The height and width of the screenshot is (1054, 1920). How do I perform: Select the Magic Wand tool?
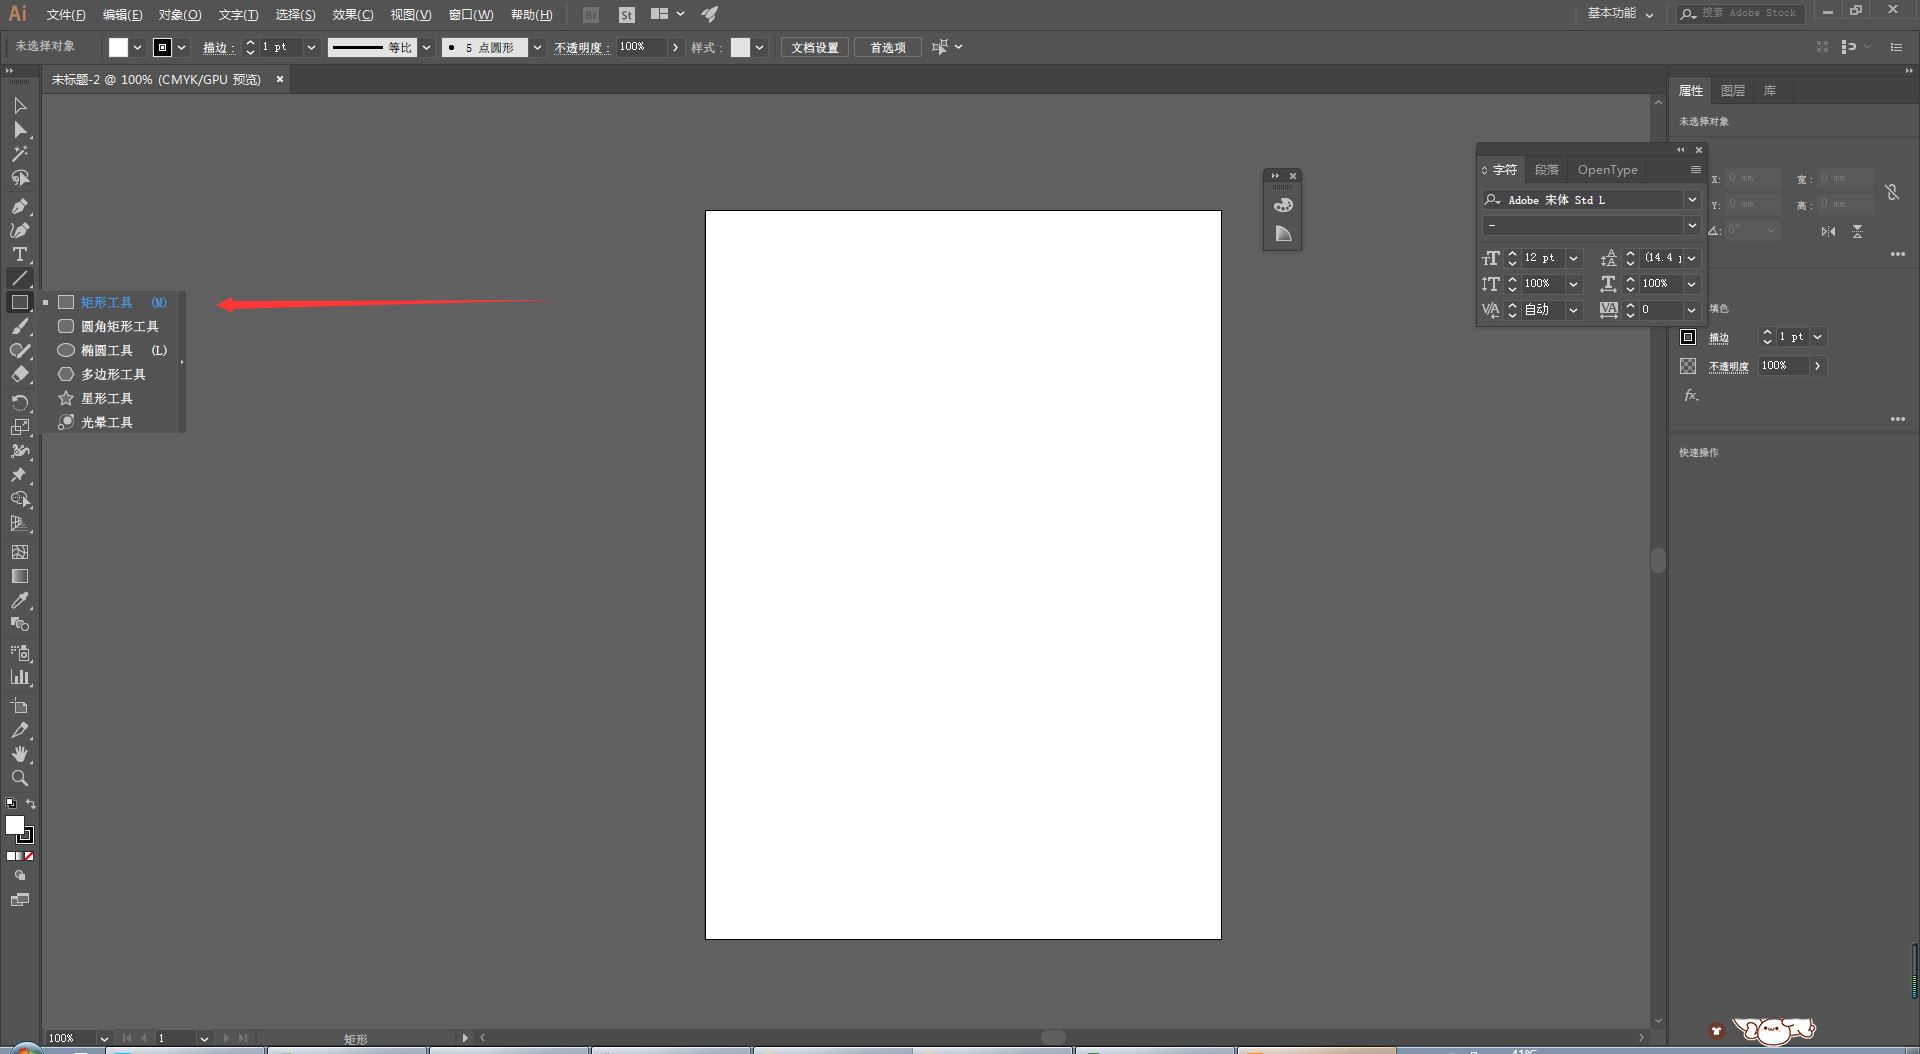coord(20,154)
